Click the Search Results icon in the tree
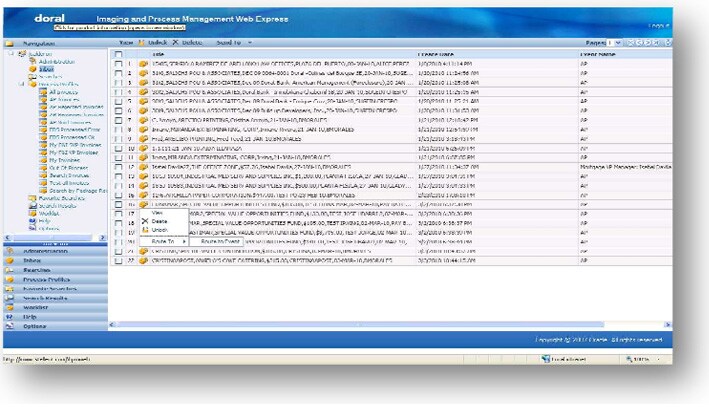Screen dimensions: 709x411 pos(33,205)
